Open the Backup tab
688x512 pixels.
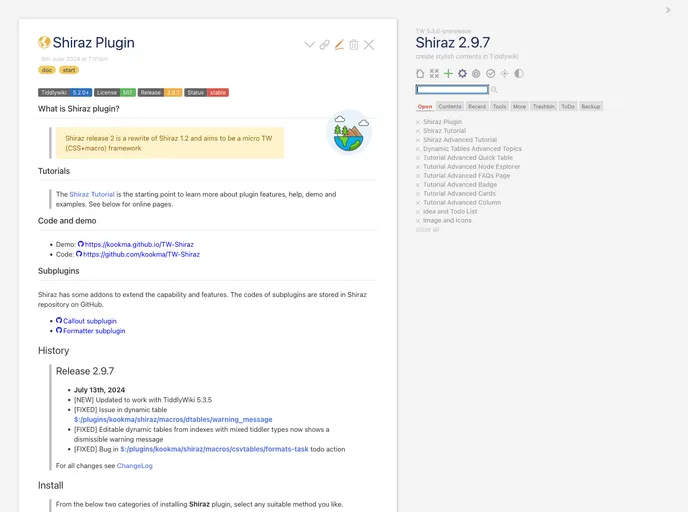click(x=591, y=107)
